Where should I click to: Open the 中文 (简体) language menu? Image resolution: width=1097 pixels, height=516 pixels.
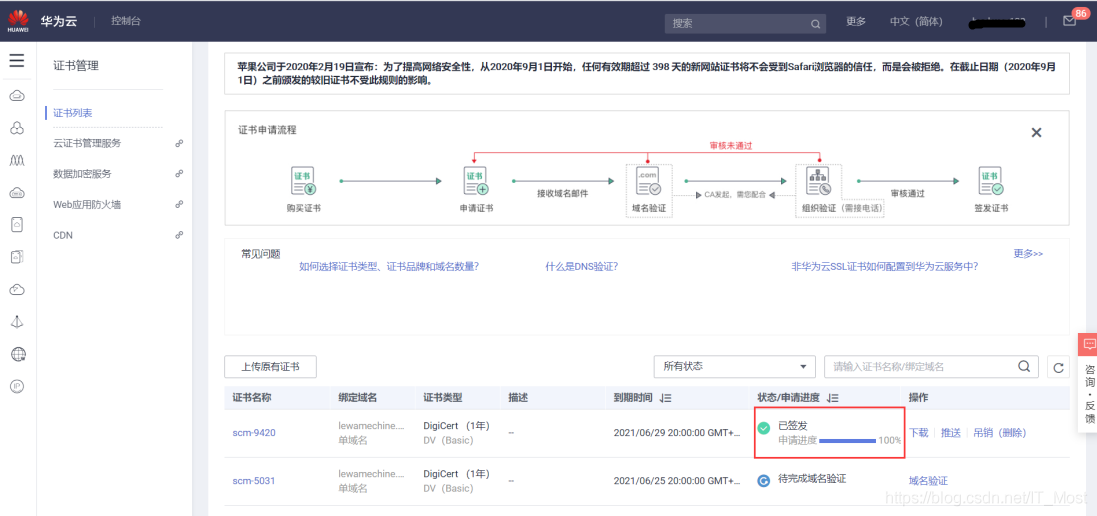pos(916,21)
